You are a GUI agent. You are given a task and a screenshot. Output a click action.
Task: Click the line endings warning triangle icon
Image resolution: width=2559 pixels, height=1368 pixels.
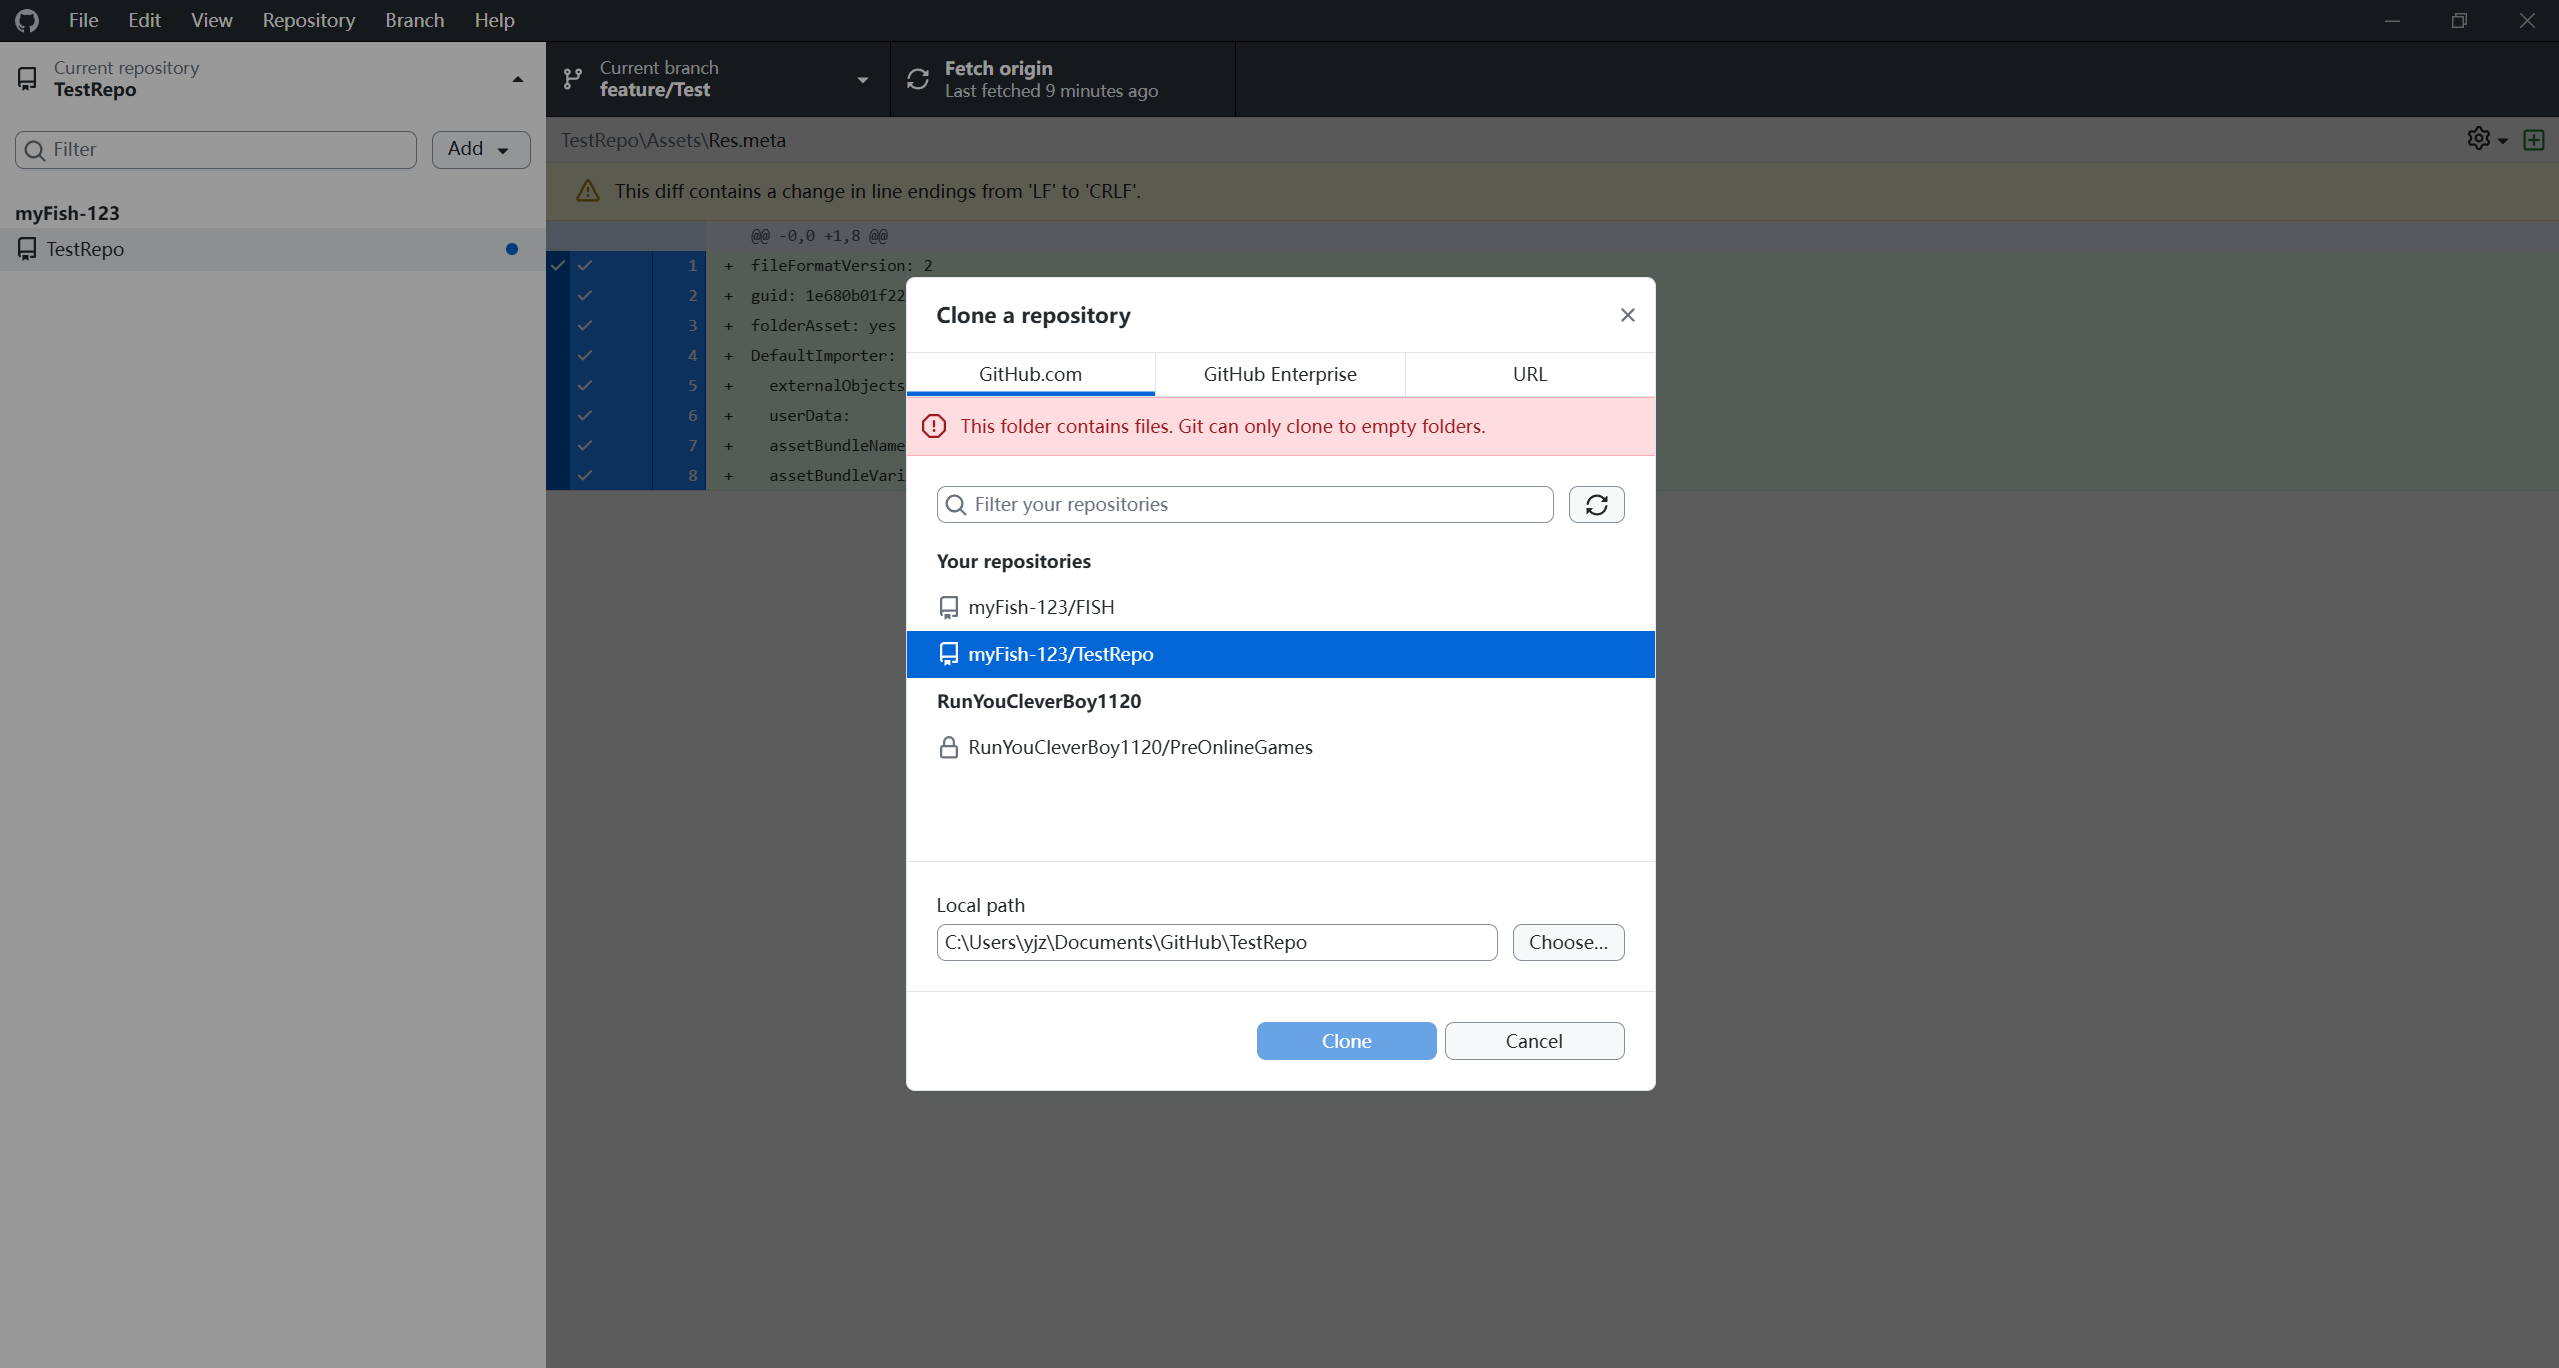tap(588, 191)
